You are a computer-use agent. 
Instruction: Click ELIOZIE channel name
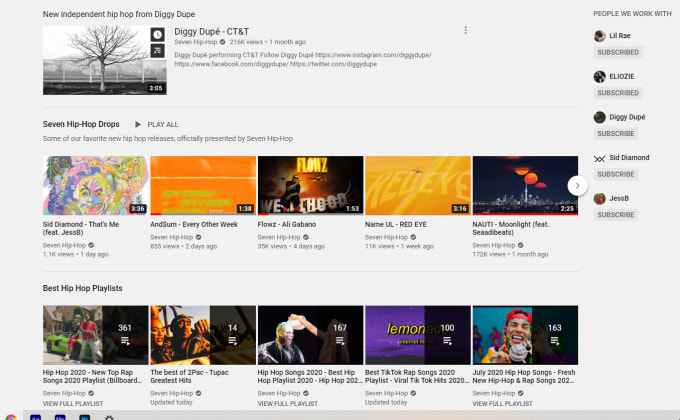click(x=621, y=76)
